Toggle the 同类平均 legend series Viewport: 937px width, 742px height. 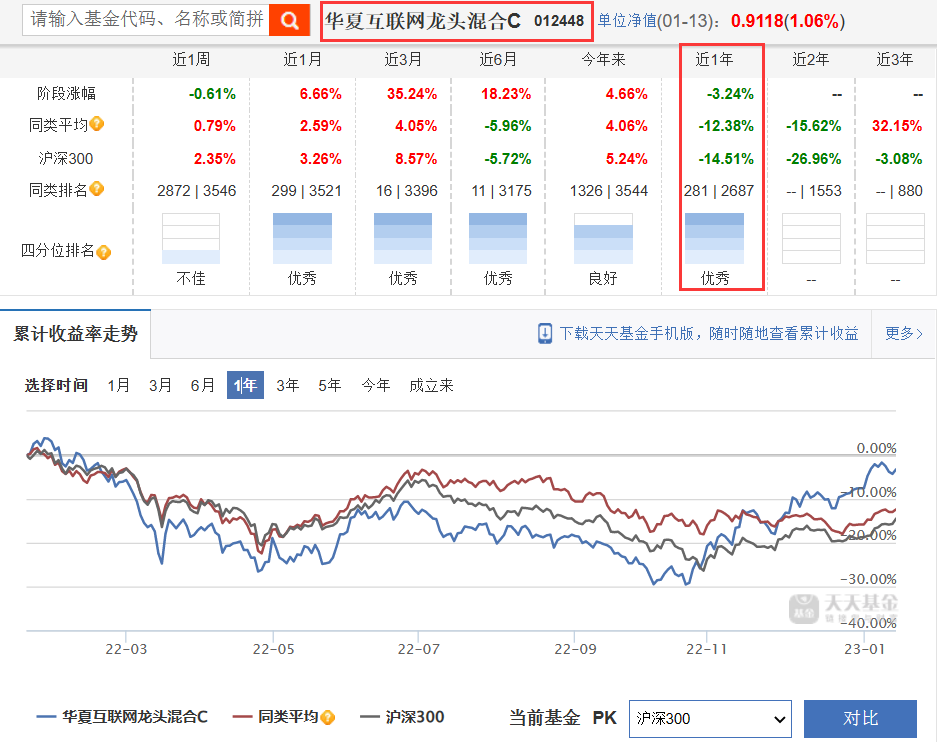point(276,717)
